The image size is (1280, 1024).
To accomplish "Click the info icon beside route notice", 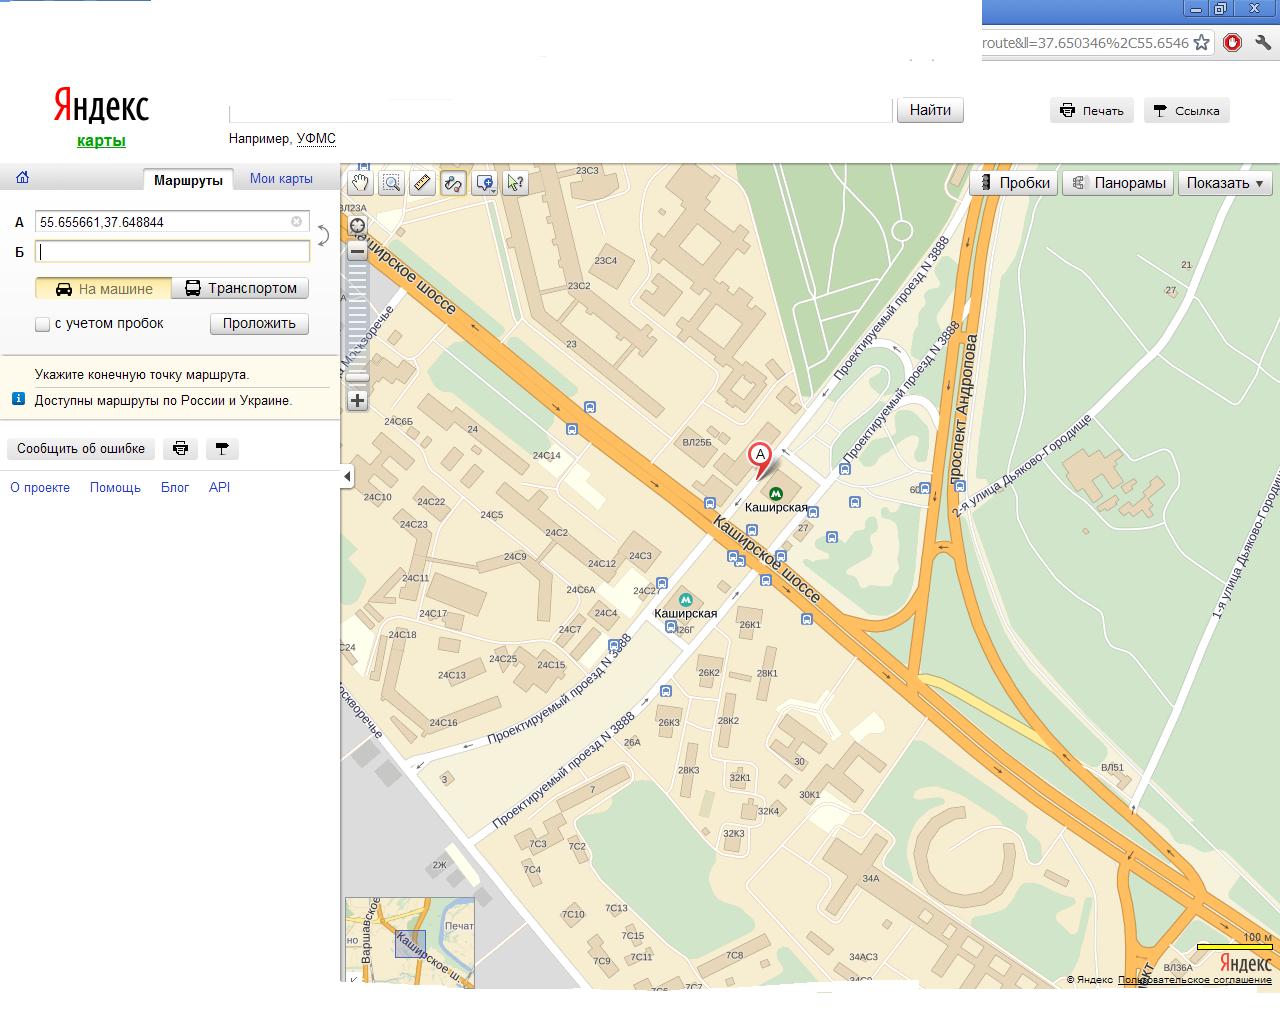I will (18, 399).
